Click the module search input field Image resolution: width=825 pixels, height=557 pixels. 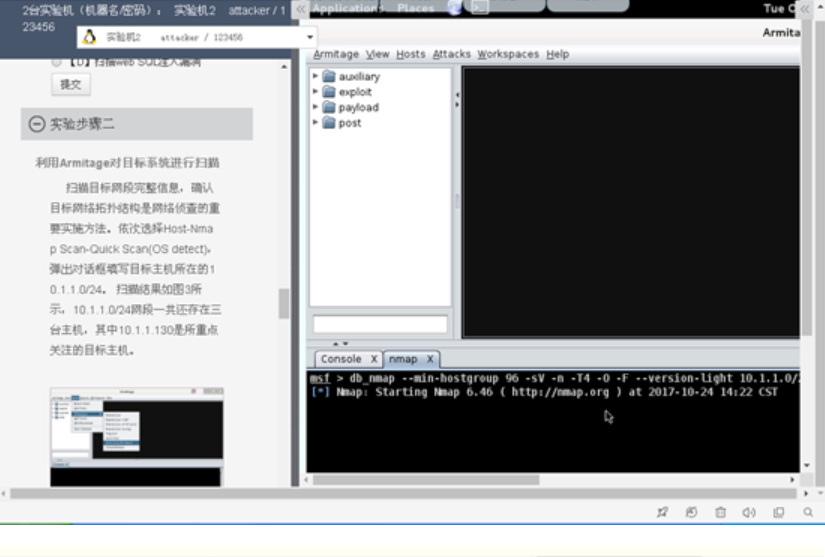(380, 325)
